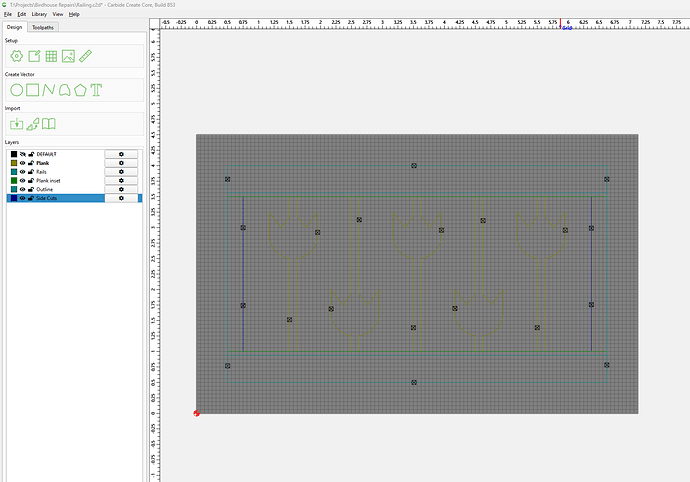
Task: Switch to the Toolpaths tab
Action: (x=43, y=27)
